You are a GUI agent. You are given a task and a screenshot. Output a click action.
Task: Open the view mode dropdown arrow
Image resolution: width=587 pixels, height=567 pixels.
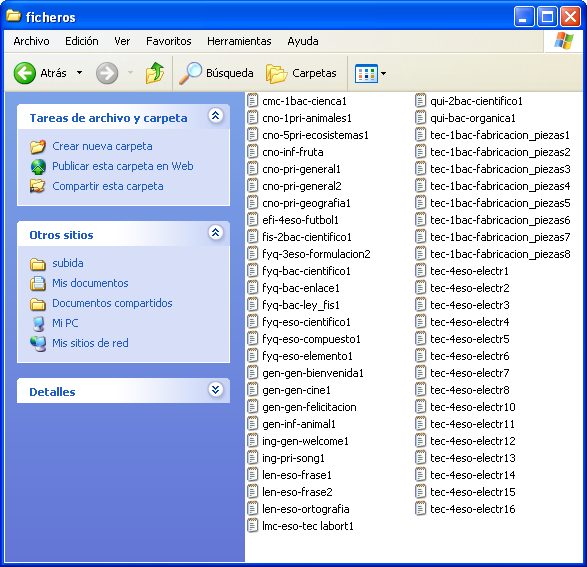383,73
